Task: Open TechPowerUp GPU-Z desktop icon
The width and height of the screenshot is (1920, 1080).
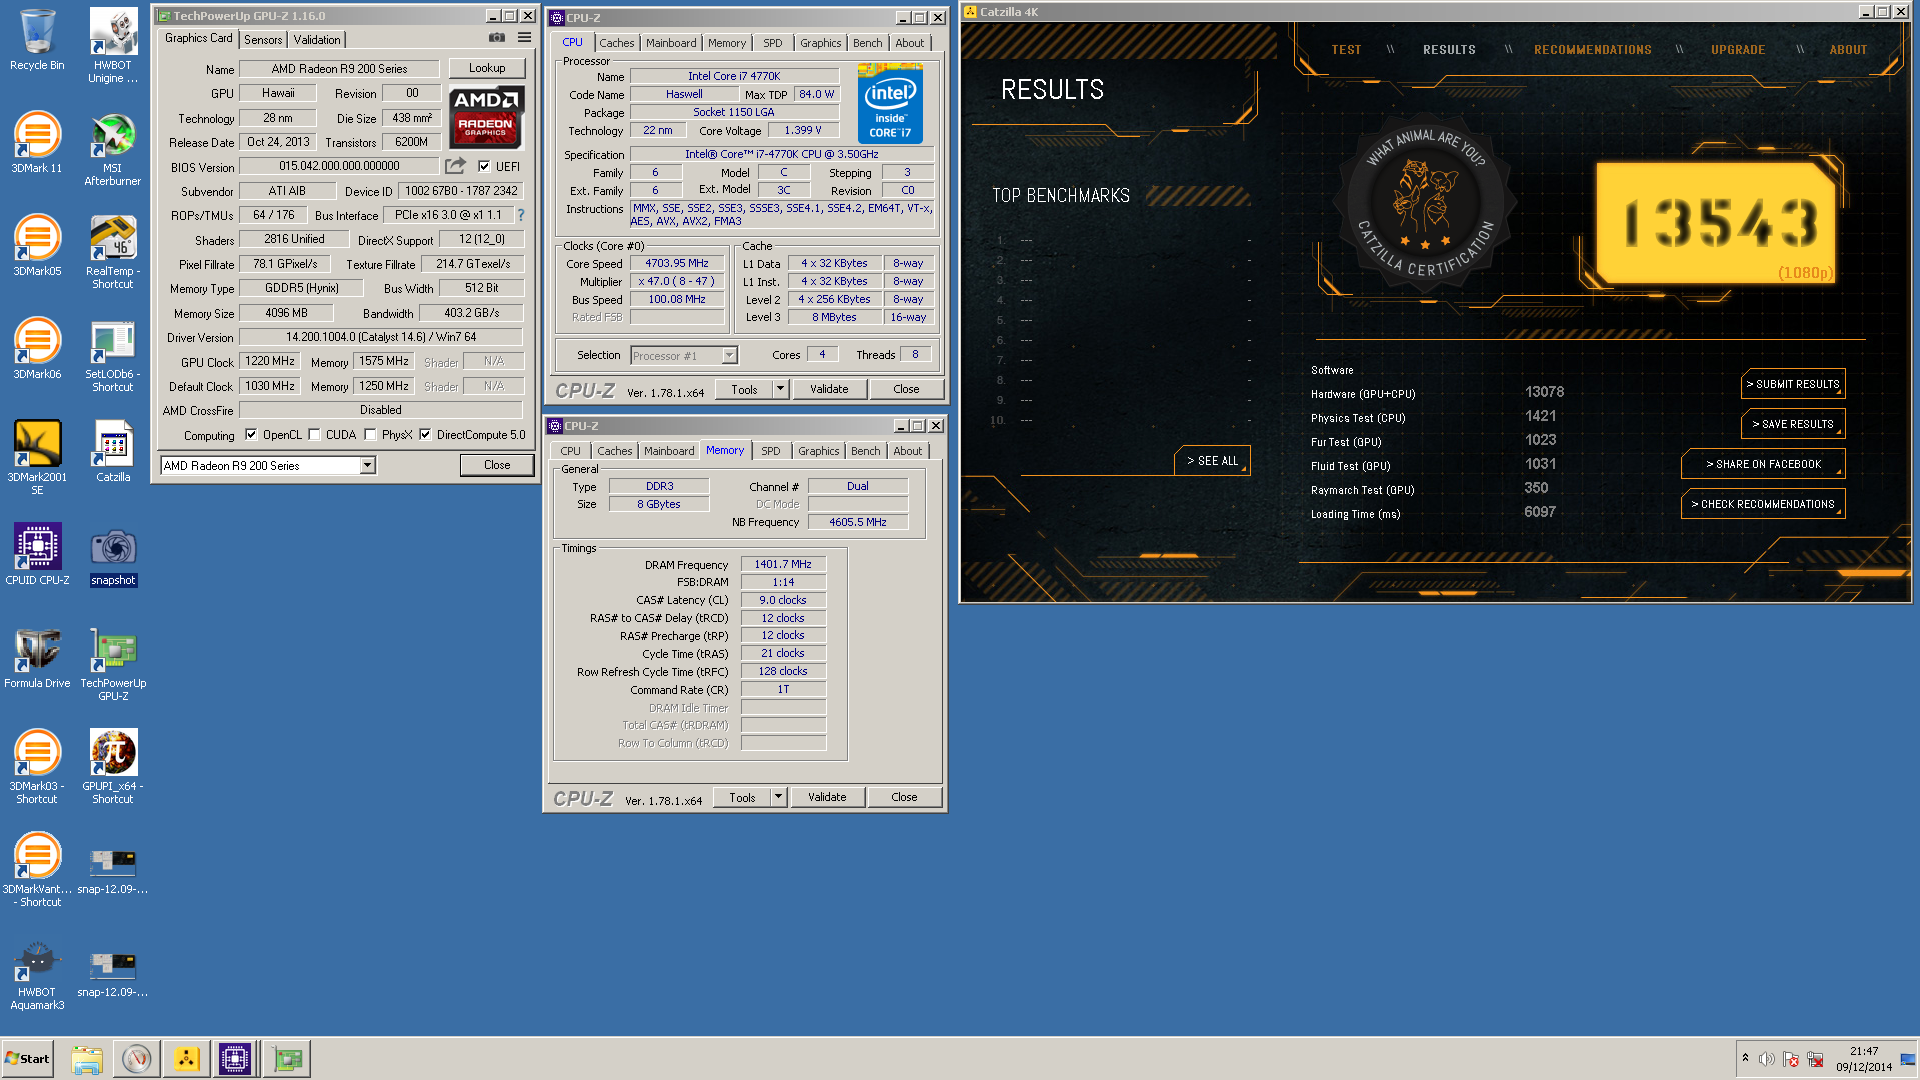Action: [x=113, y=663]
